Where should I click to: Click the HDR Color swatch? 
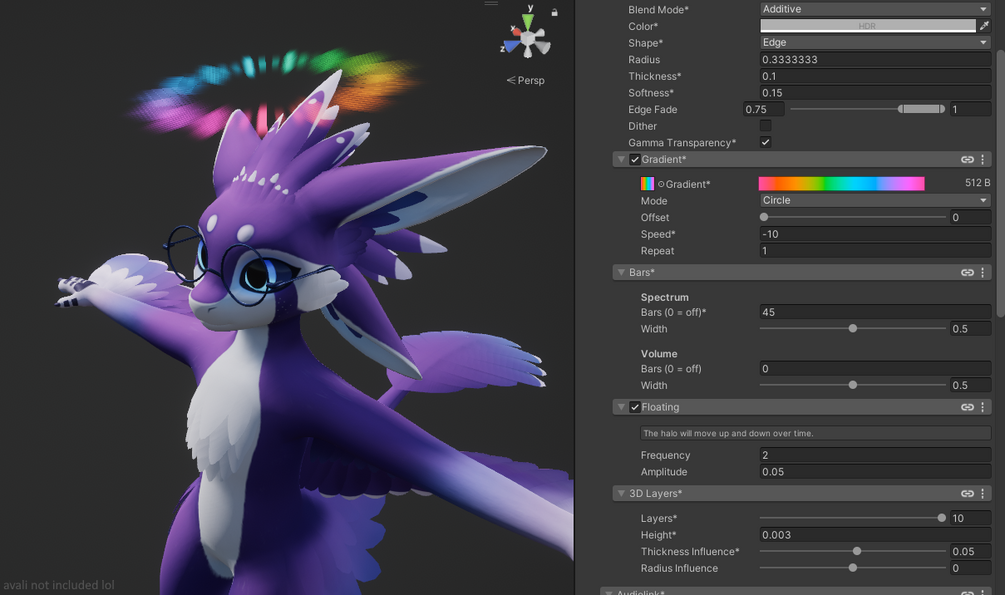click(x=868, y=26)
